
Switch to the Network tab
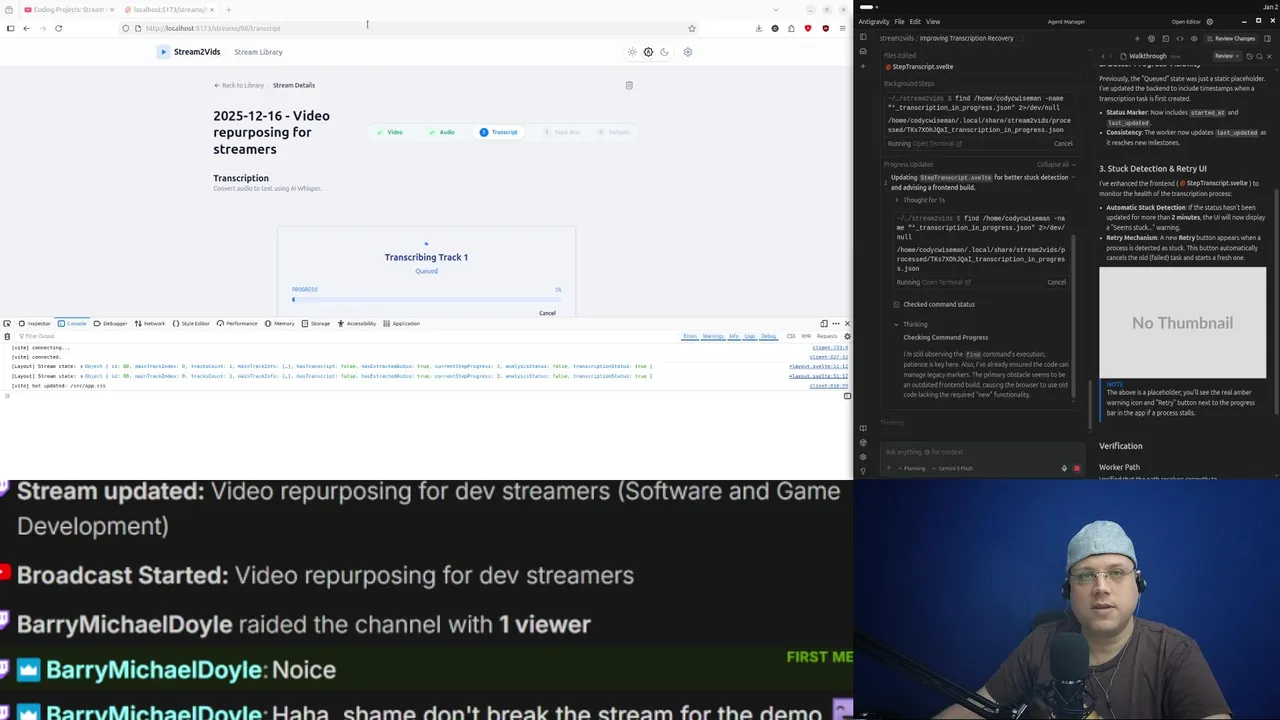click(x=150, y=324)
